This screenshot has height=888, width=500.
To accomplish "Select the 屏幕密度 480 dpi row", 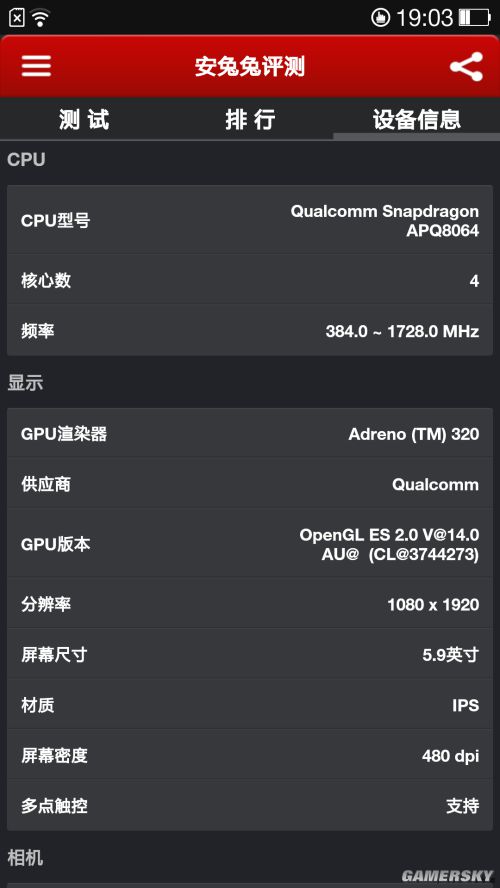I will tap(250, 755).
